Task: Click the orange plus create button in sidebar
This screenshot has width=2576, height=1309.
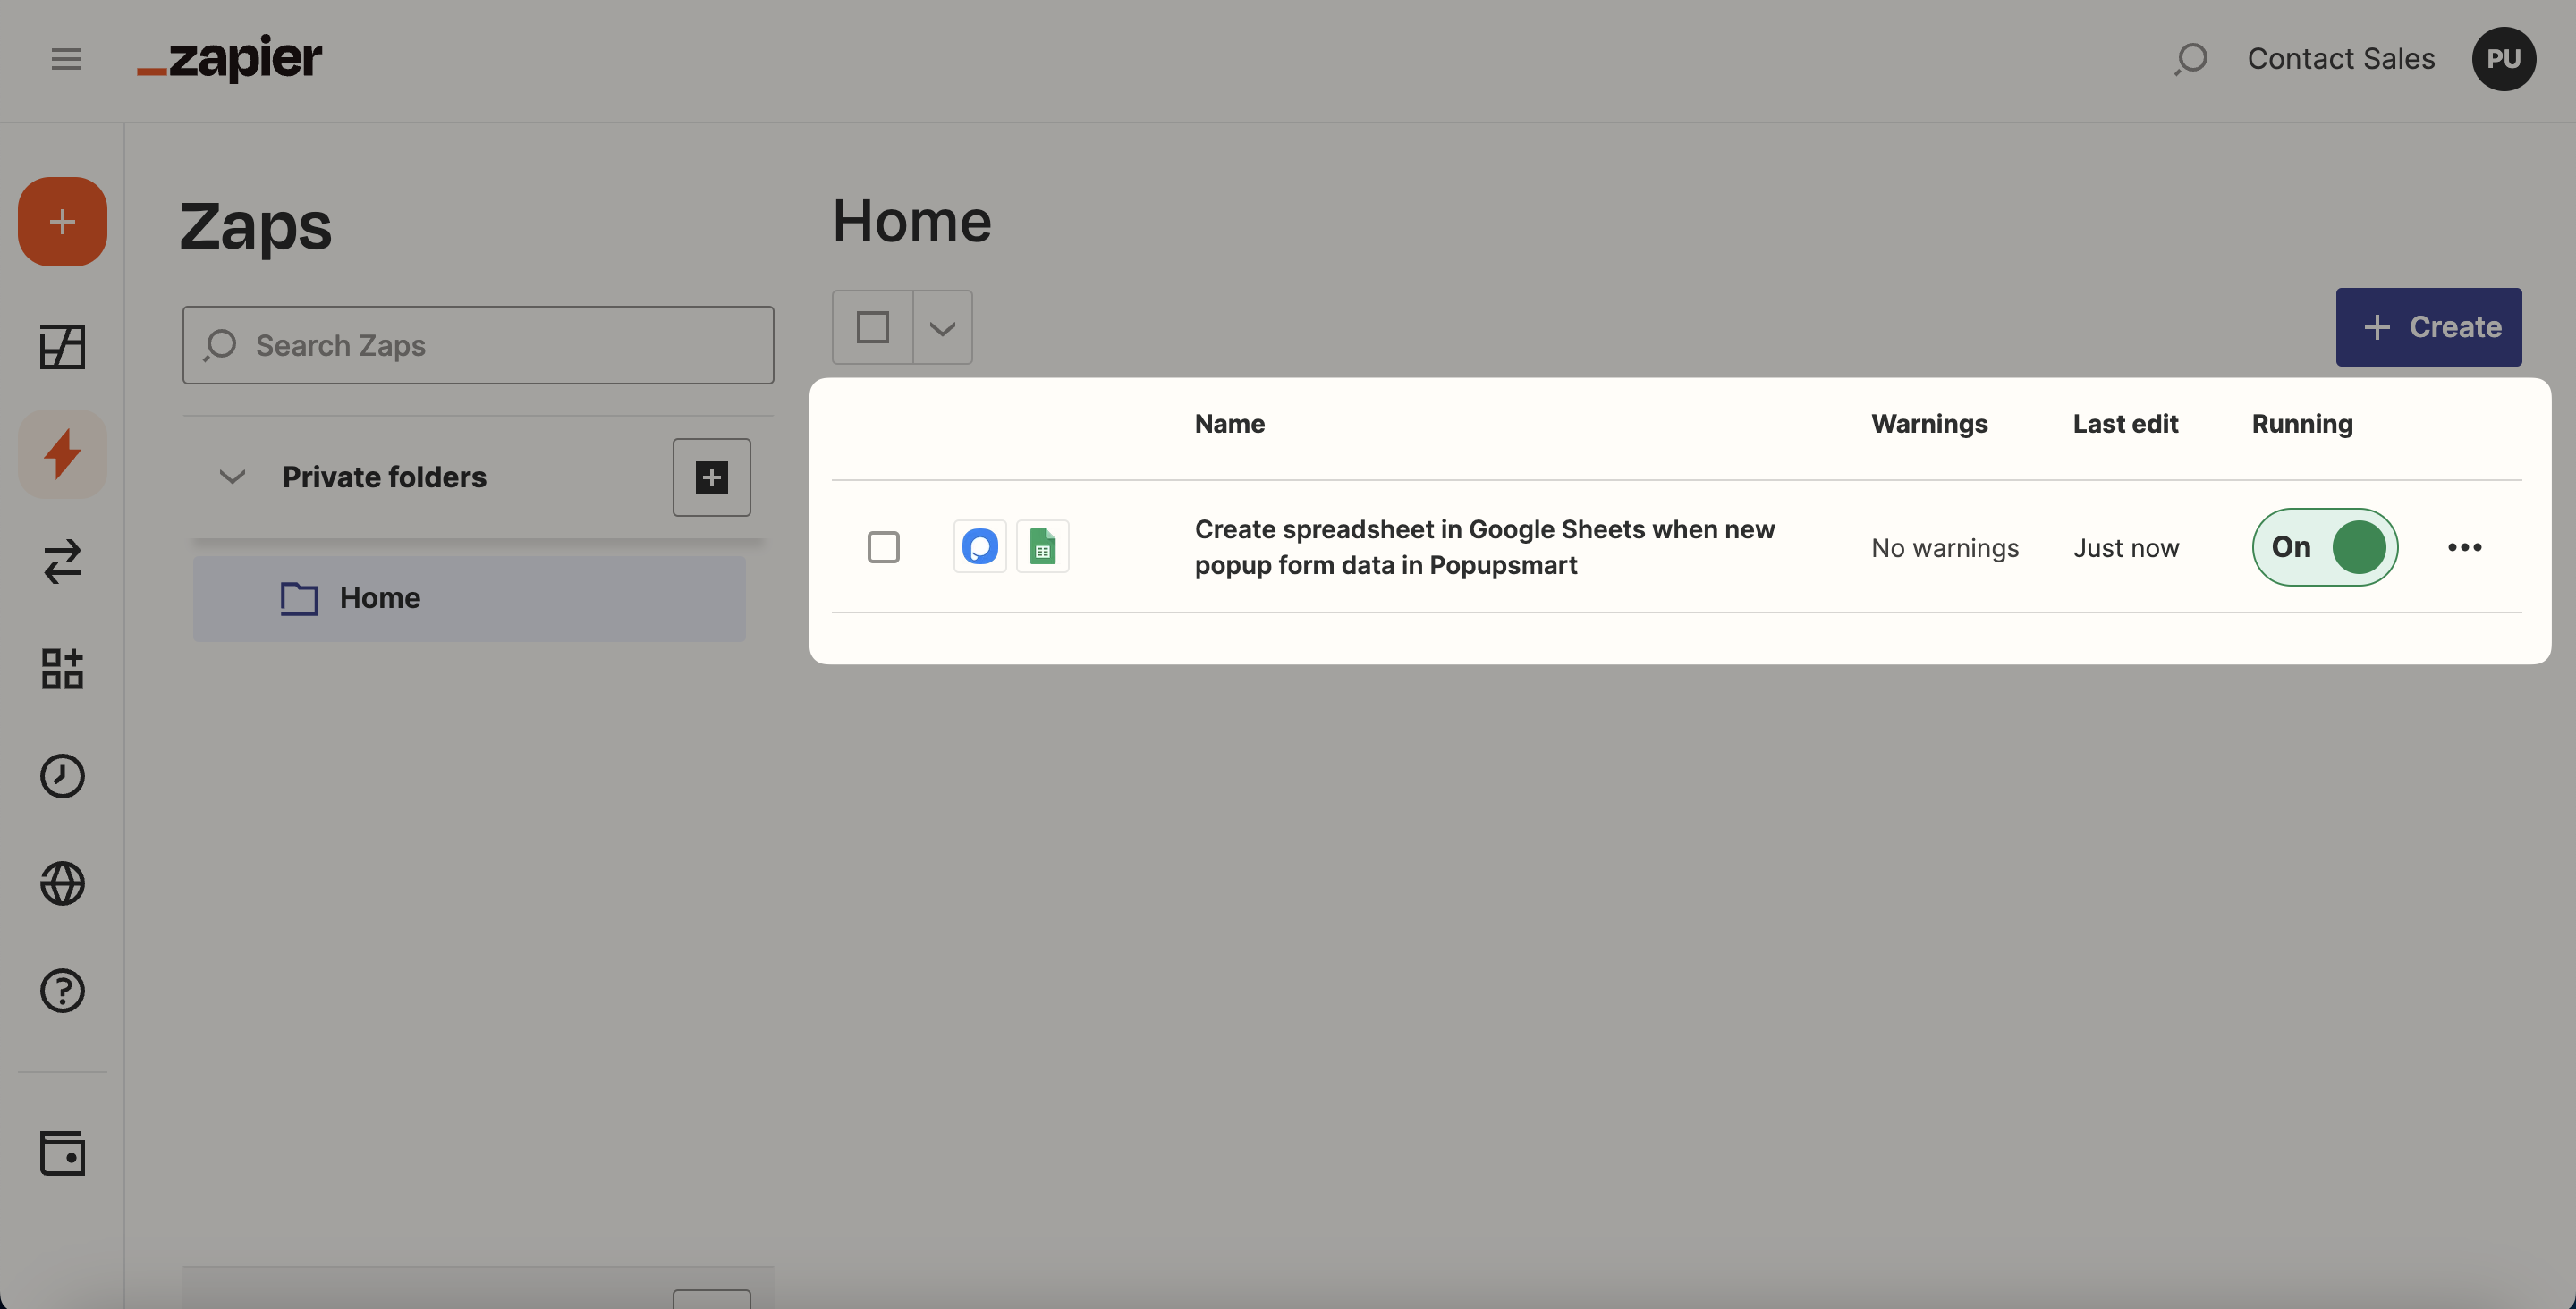Action: pyautogui.click(x=62, y=221)
